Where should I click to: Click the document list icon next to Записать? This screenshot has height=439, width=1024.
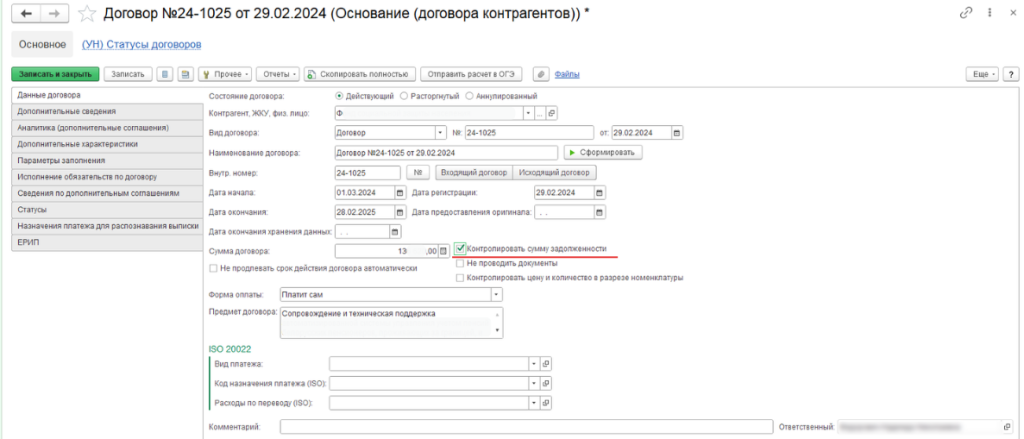165,74
